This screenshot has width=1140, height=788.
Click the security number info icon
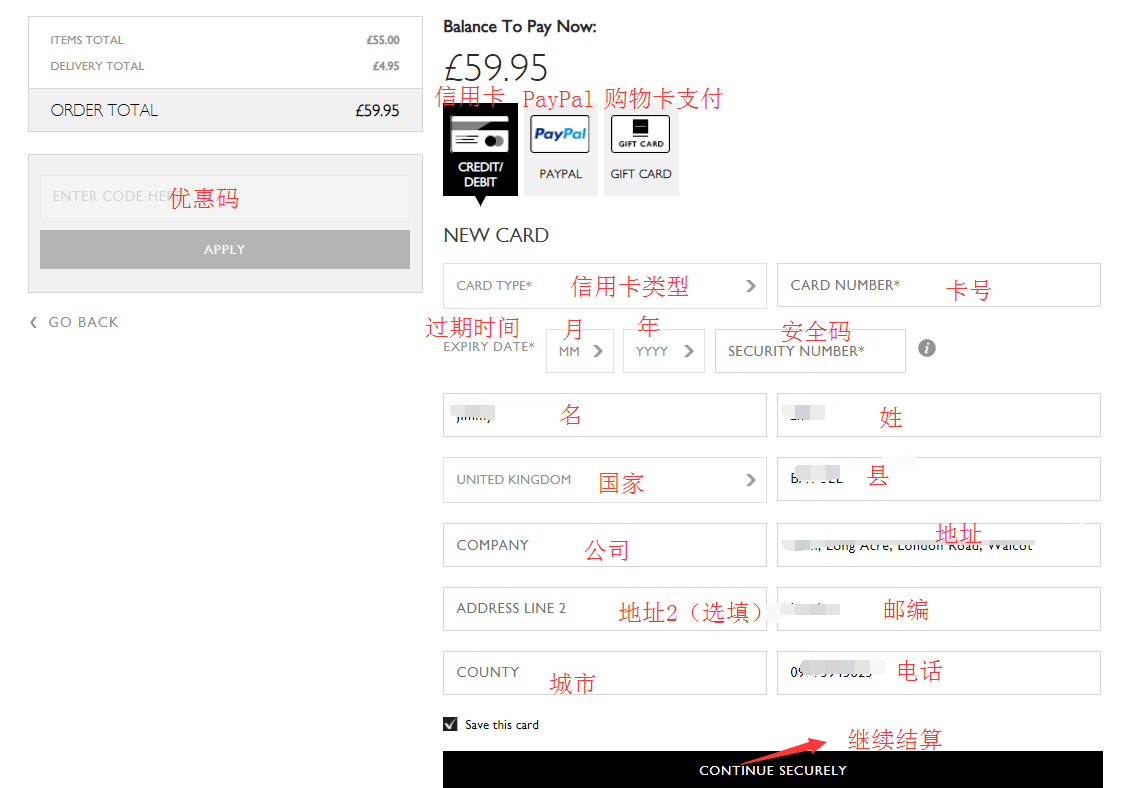[x=927, y=348]
